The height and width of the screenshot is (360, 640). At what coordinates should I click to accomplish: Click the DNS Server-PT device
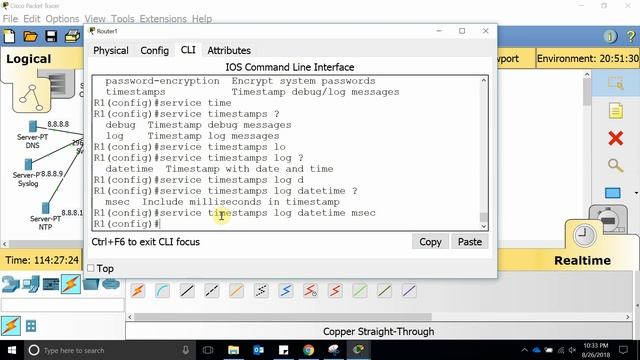coord(33,127)
